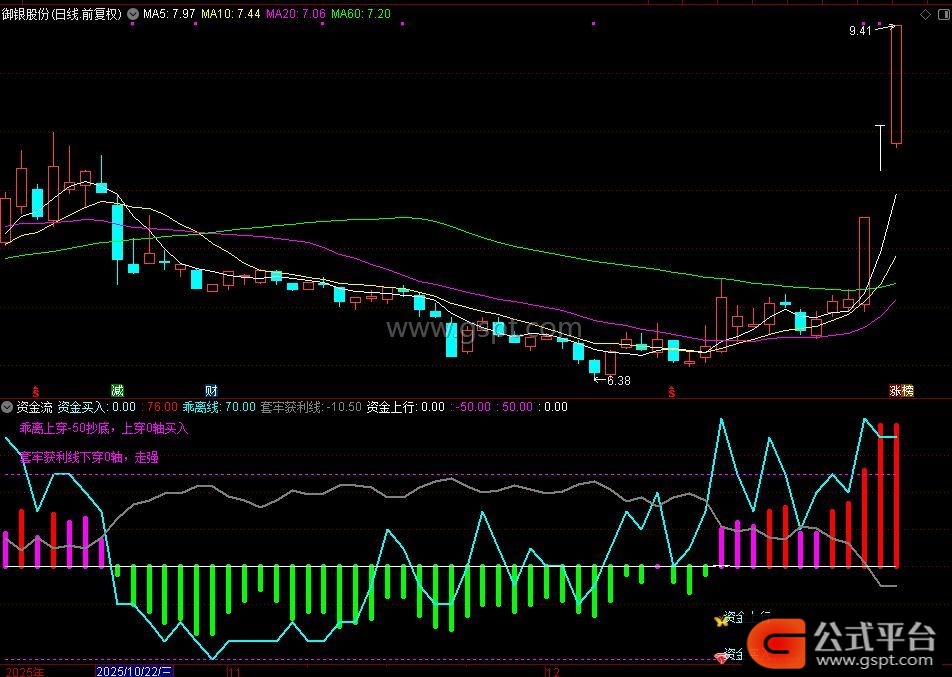Click the green MA60: 7.20 label
Screen dimensions: 952x677
361,15
